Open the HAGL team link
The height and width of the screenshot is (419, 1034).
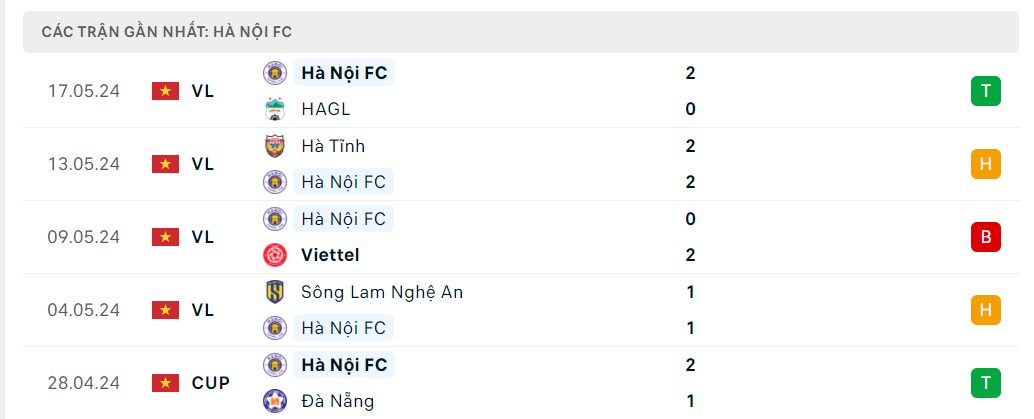(325, 109)
